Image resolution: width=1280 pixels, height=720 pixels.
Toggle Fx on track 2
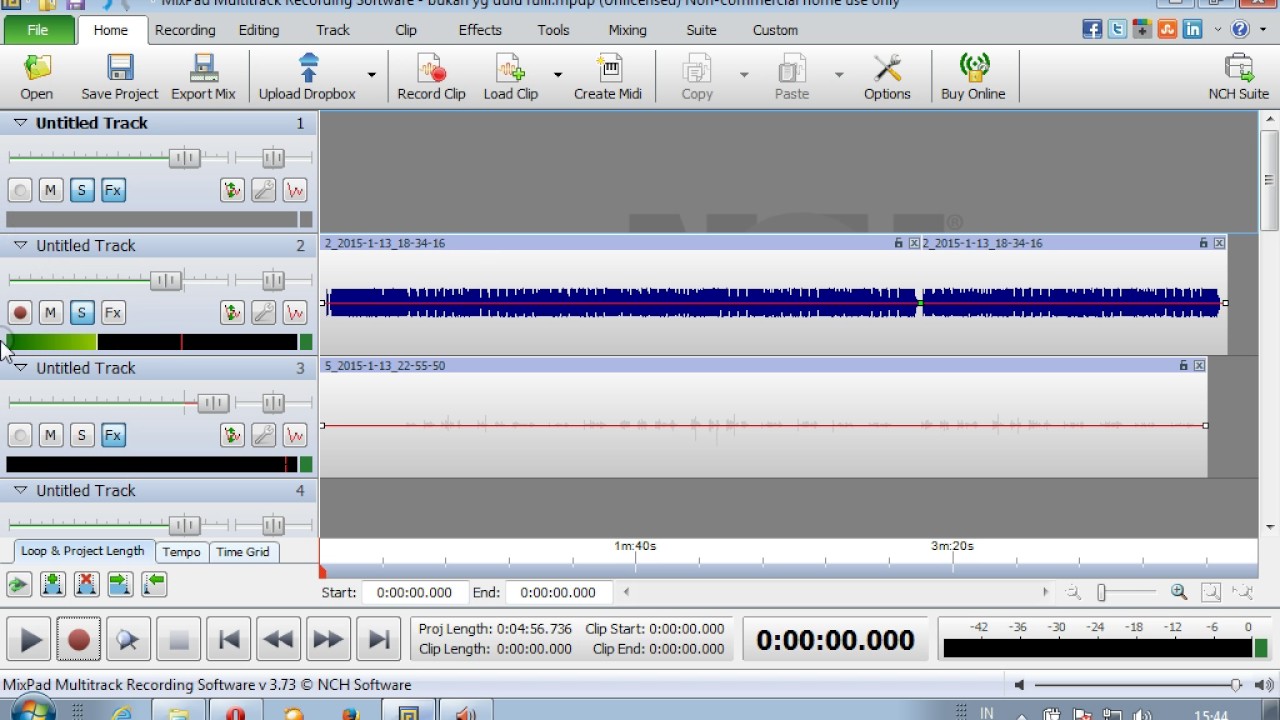click(113, 313)
